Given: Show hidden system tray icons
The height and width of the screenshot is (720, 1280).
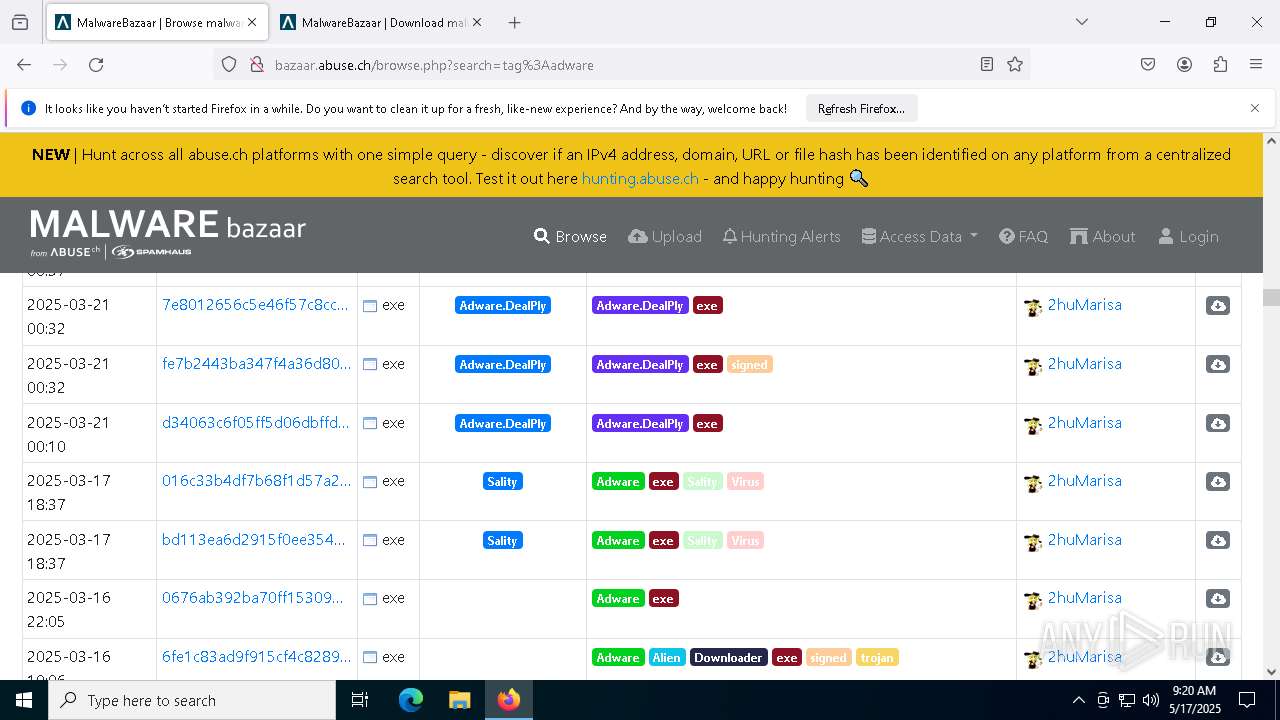Looking at the screenshot, I should click(x=1078, y=700).
